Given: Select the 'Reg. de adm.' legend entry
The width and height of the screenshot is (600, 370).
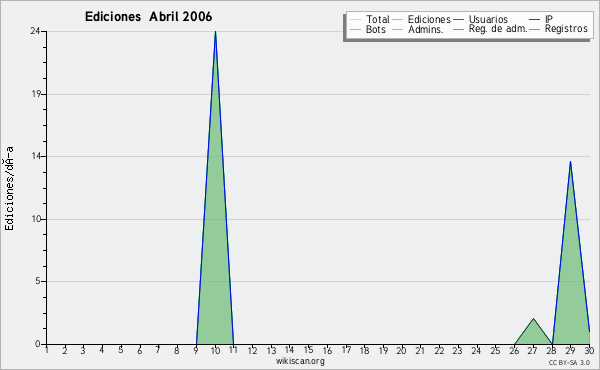Looking at the screenshot, I should (498, 29).
